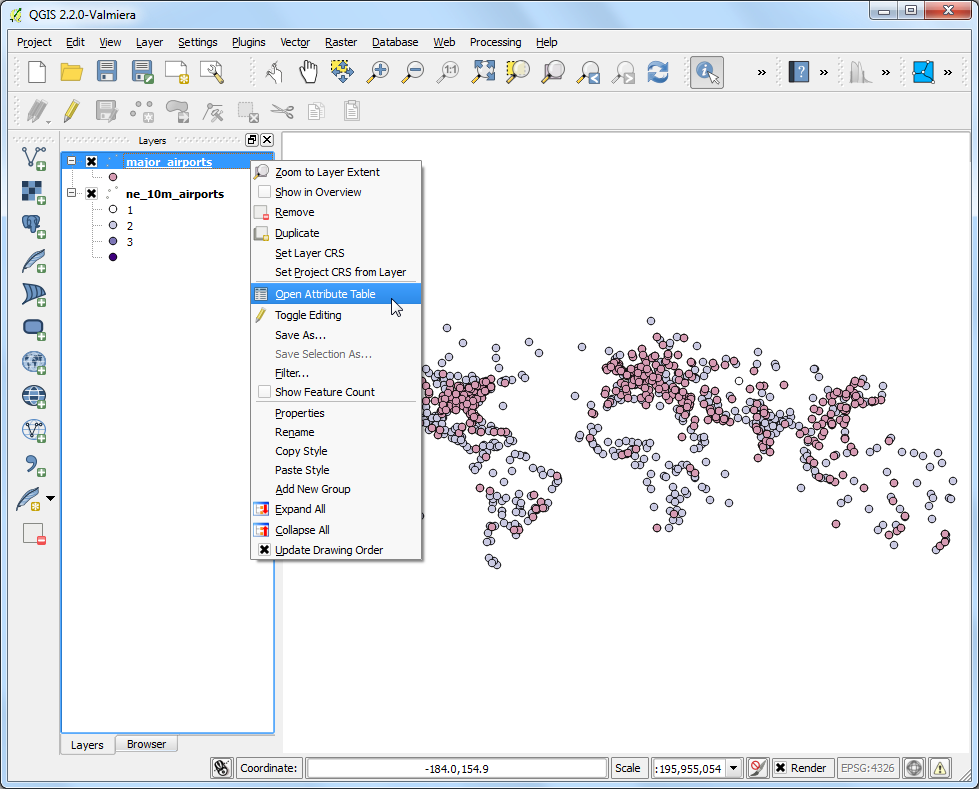Screen dimensions: 979x789
Task: Toggle major_airports layer visibility checkbox
Action: [x=92, y=162]
